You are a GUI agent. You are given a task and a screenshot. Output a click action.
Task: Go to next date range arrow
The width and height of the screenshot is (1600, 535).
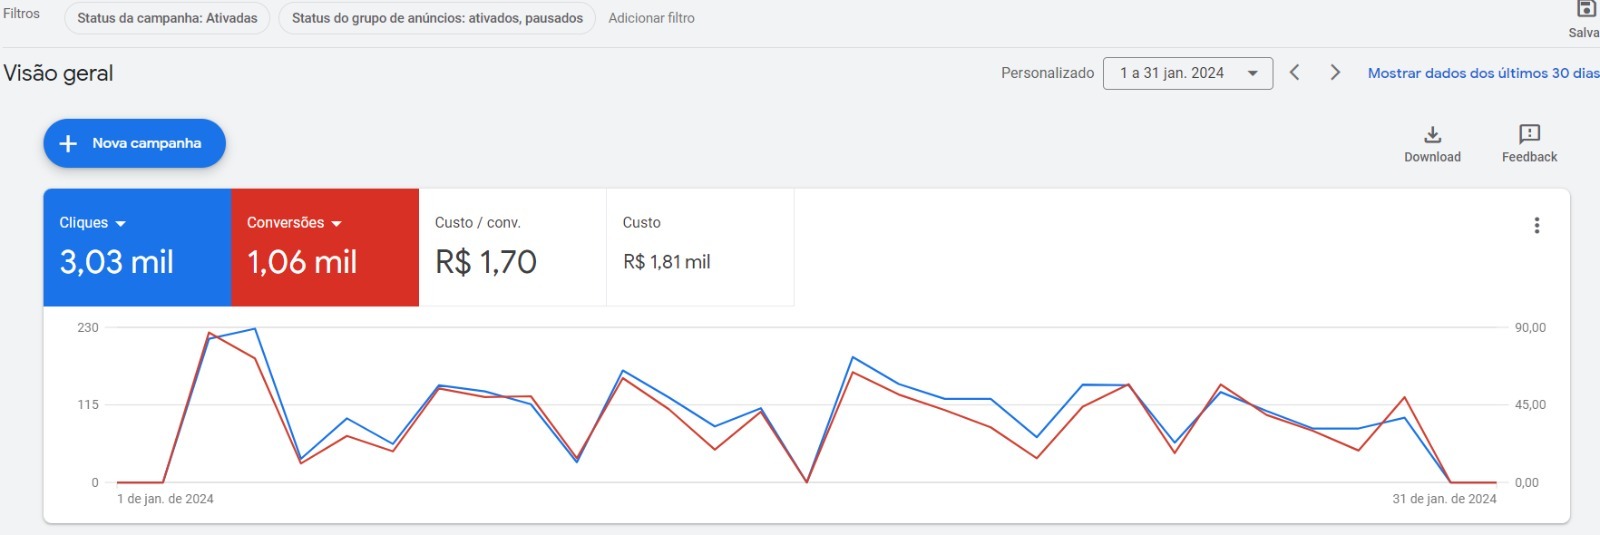[x=1335, y=72]
